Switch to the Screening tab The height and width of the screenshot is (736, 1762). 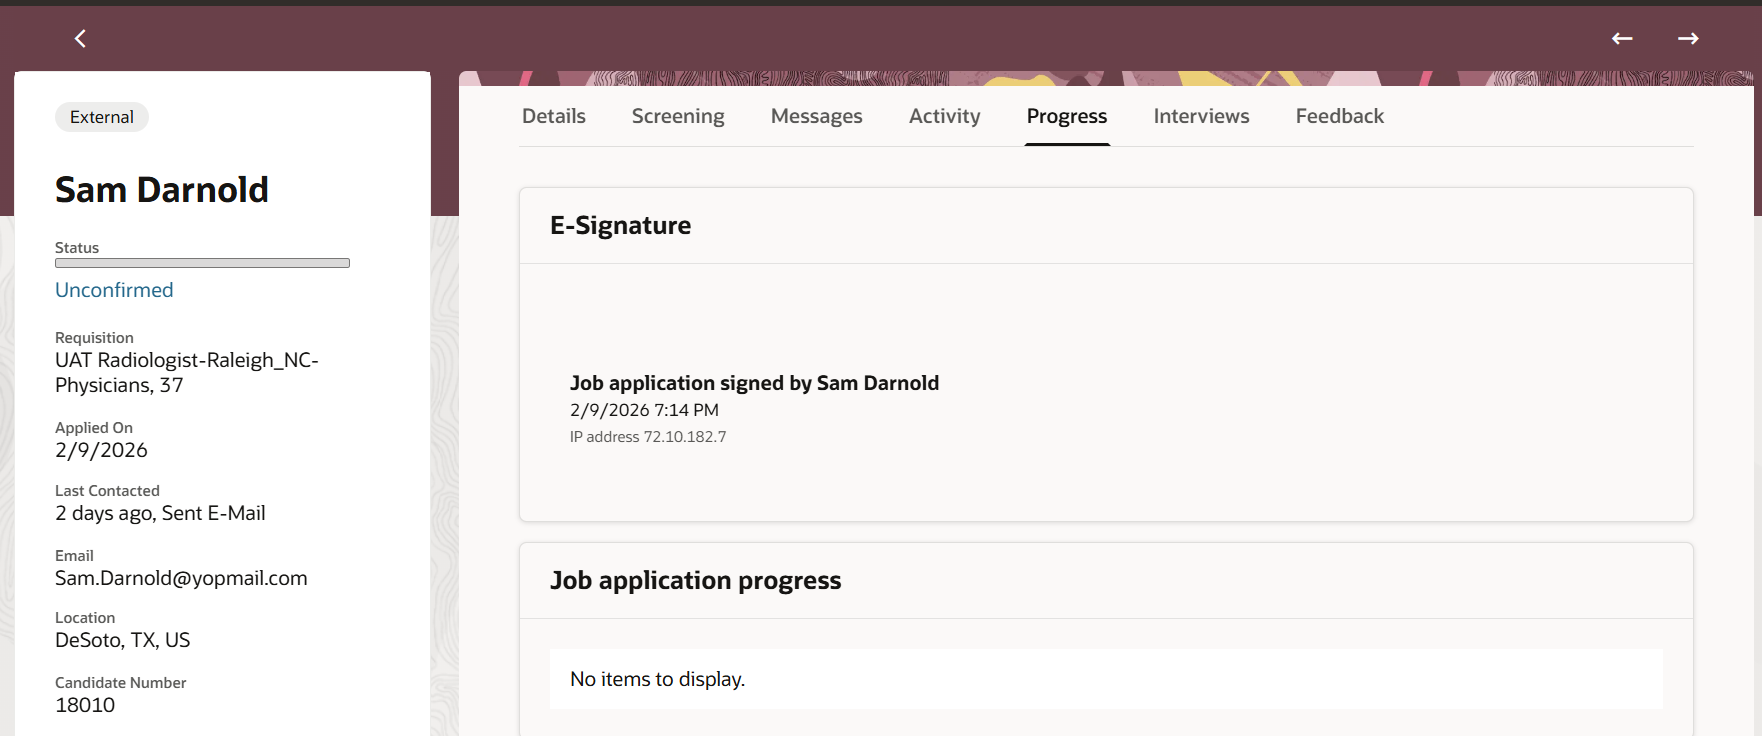pos(678,116)
